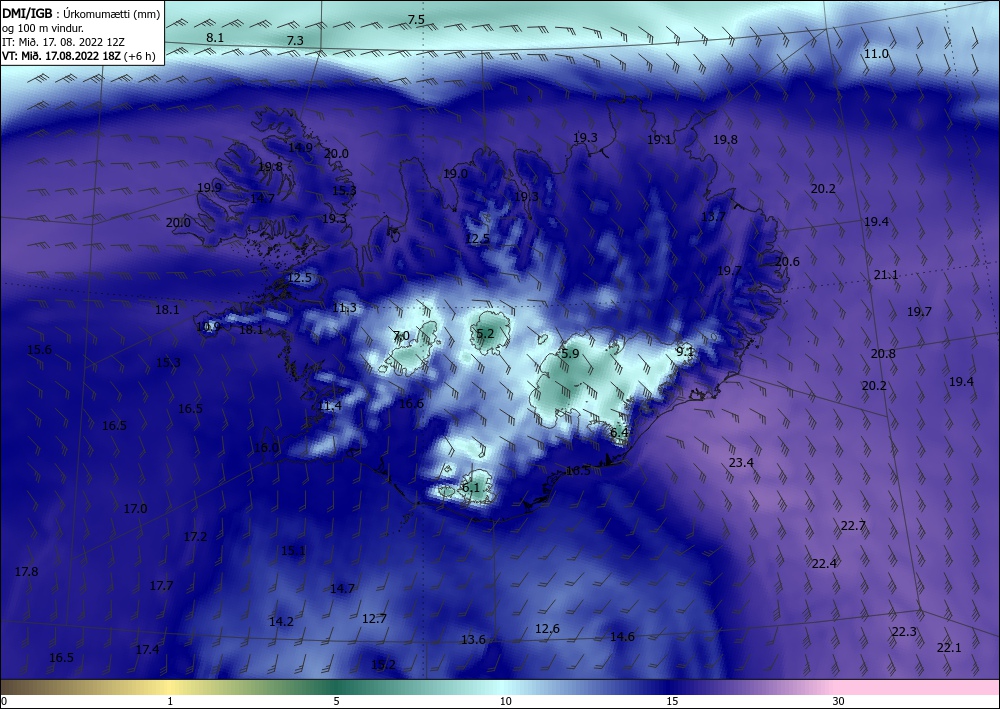Click the value 22.3 on the map
This screenshot has width=1000, height=709.
tap(904, 632)
